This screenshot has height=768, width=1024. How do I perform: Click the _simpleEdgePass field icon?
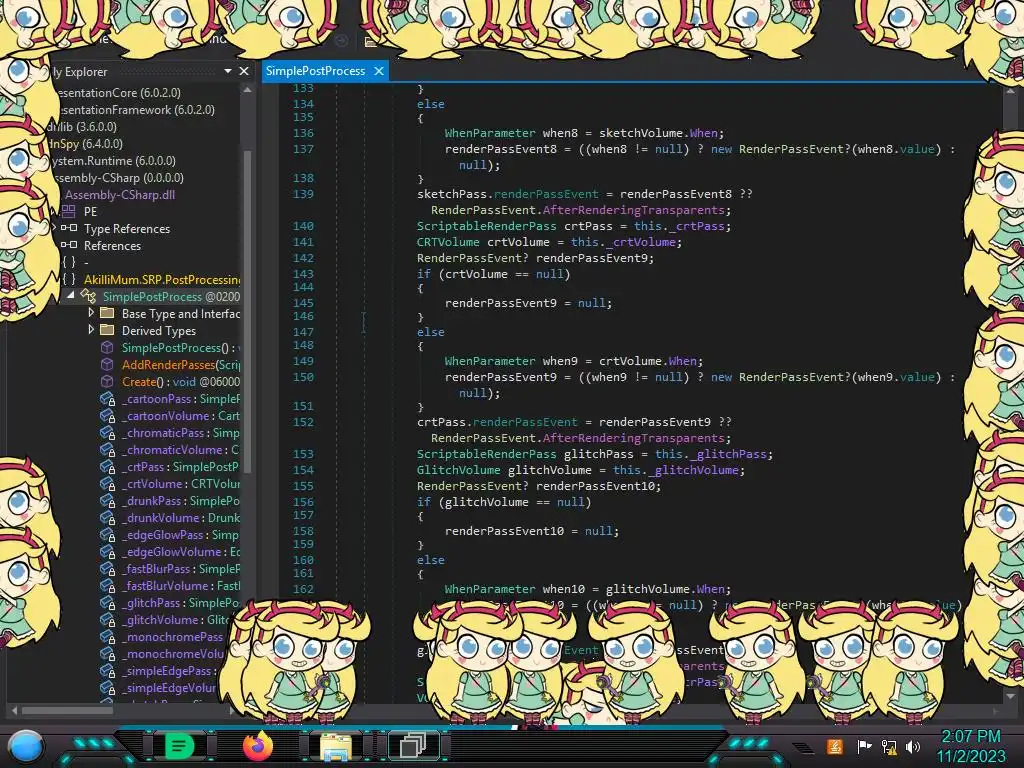(108, 671)
